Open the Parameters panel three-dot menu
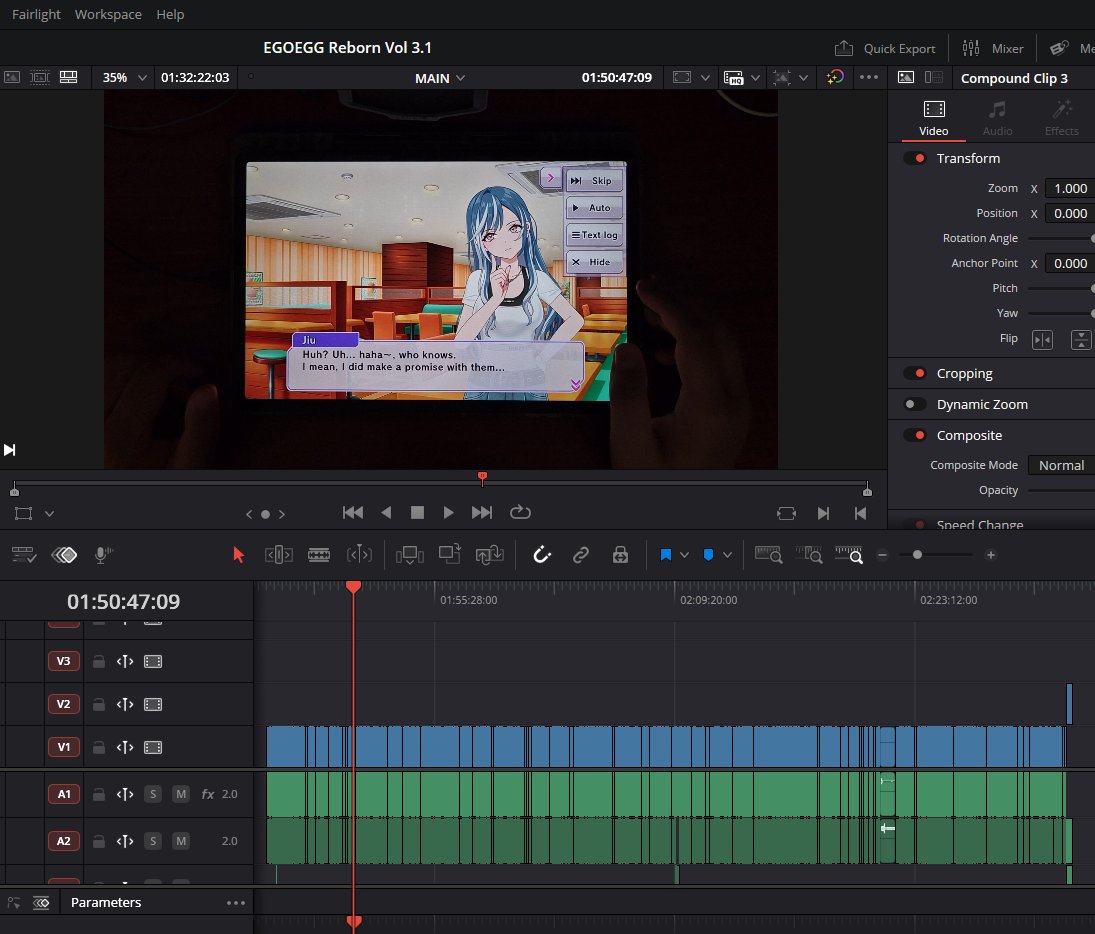The image size is (1095, 934). coord(236,903)
